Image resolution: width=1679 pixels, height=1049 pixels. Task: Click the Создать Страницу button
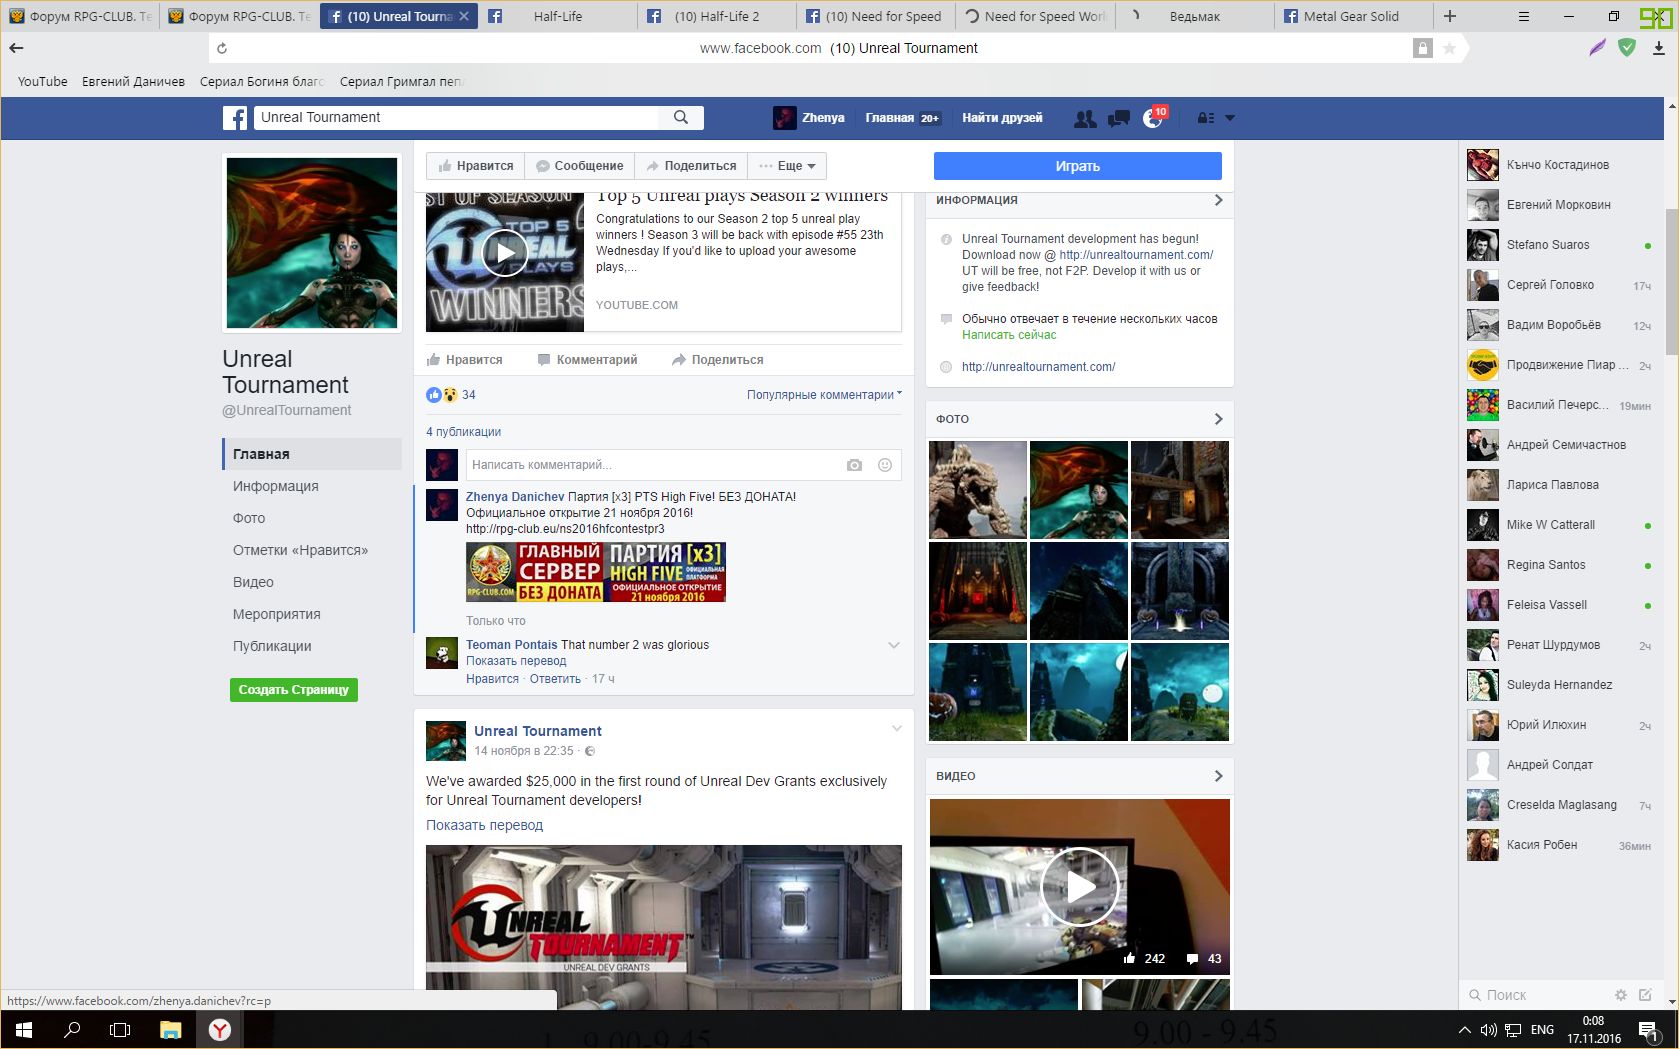[x=293, y=690]
